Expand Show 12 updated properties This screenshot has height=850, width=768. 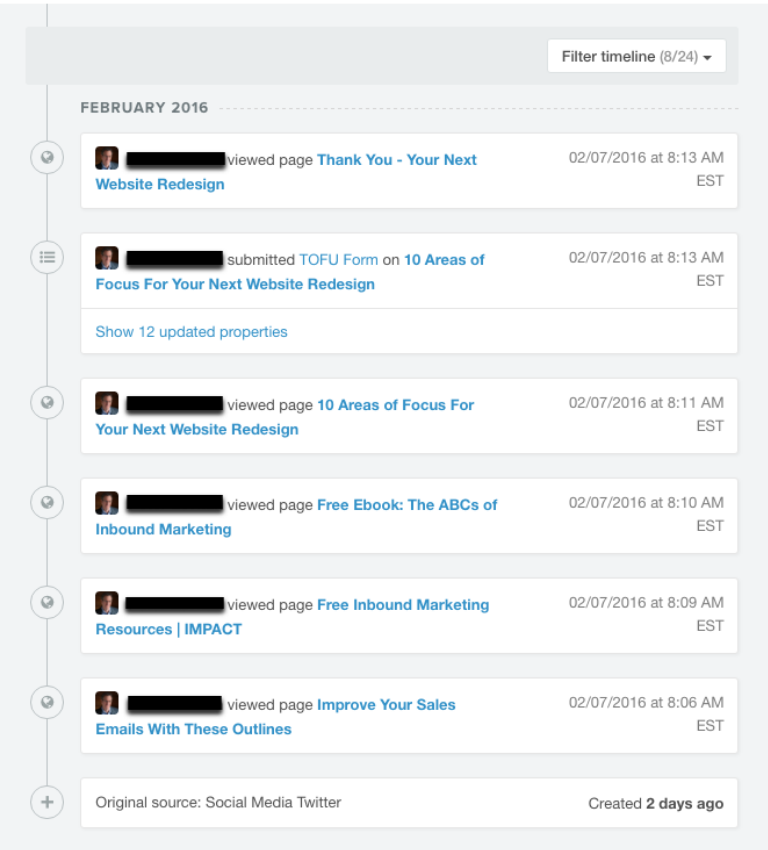pos(191,332)
